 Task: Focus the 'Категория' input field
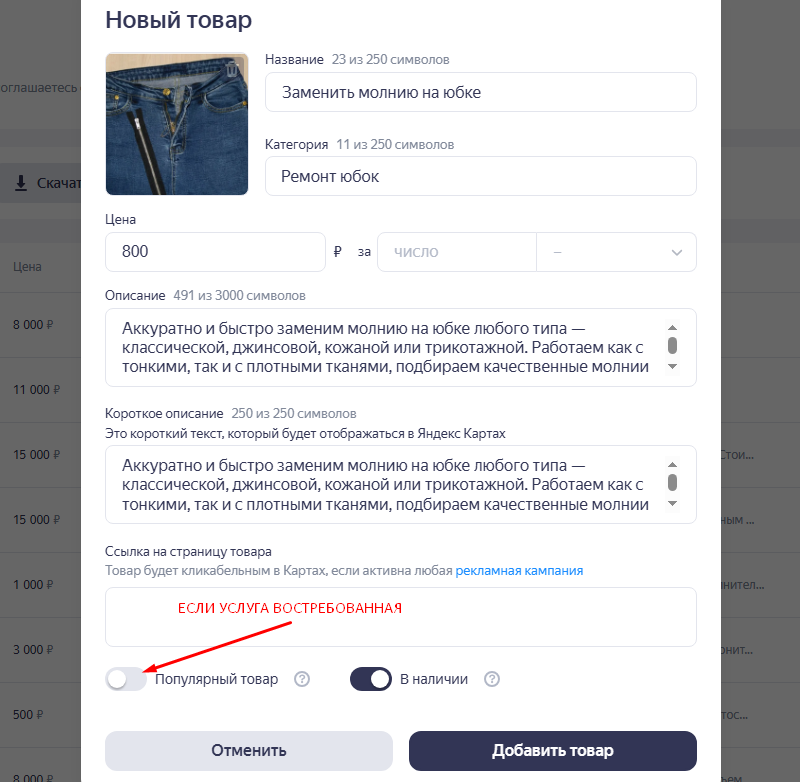pos(480,177)
